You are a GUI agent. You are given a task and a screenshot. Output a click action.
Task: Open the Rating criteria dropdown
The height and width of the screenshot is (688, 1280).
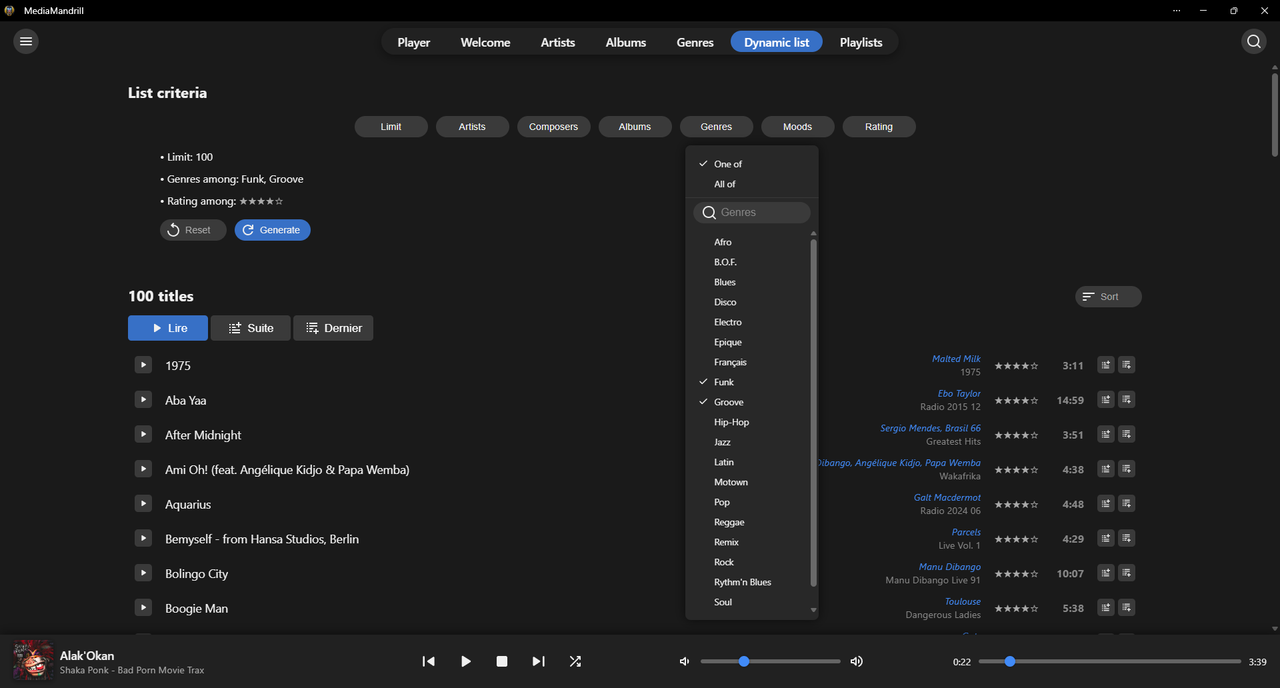click(879, 127)
